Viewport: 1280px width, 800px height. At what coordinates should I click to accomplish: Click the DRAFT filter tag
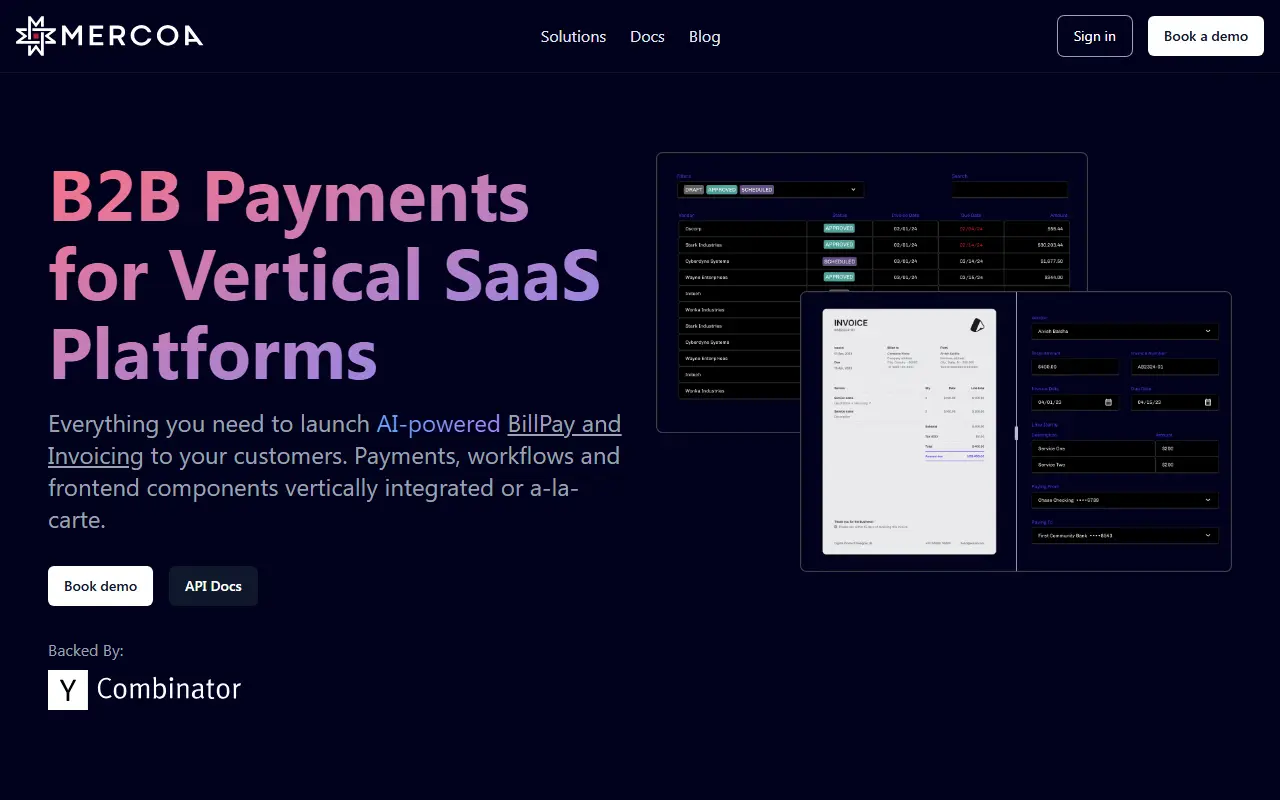tap(693, 189)
